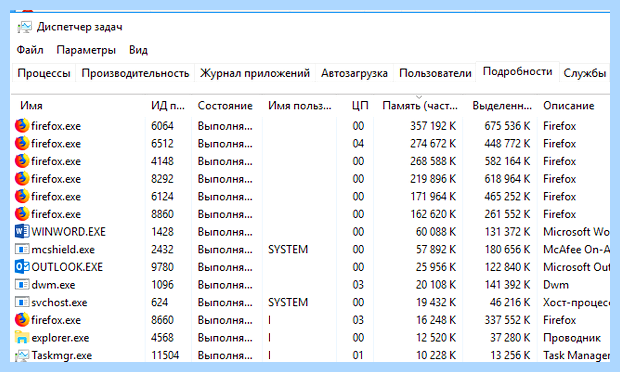620x372 pixels.
Task: Click the Task Manager description text
Action: pos(576,355)
